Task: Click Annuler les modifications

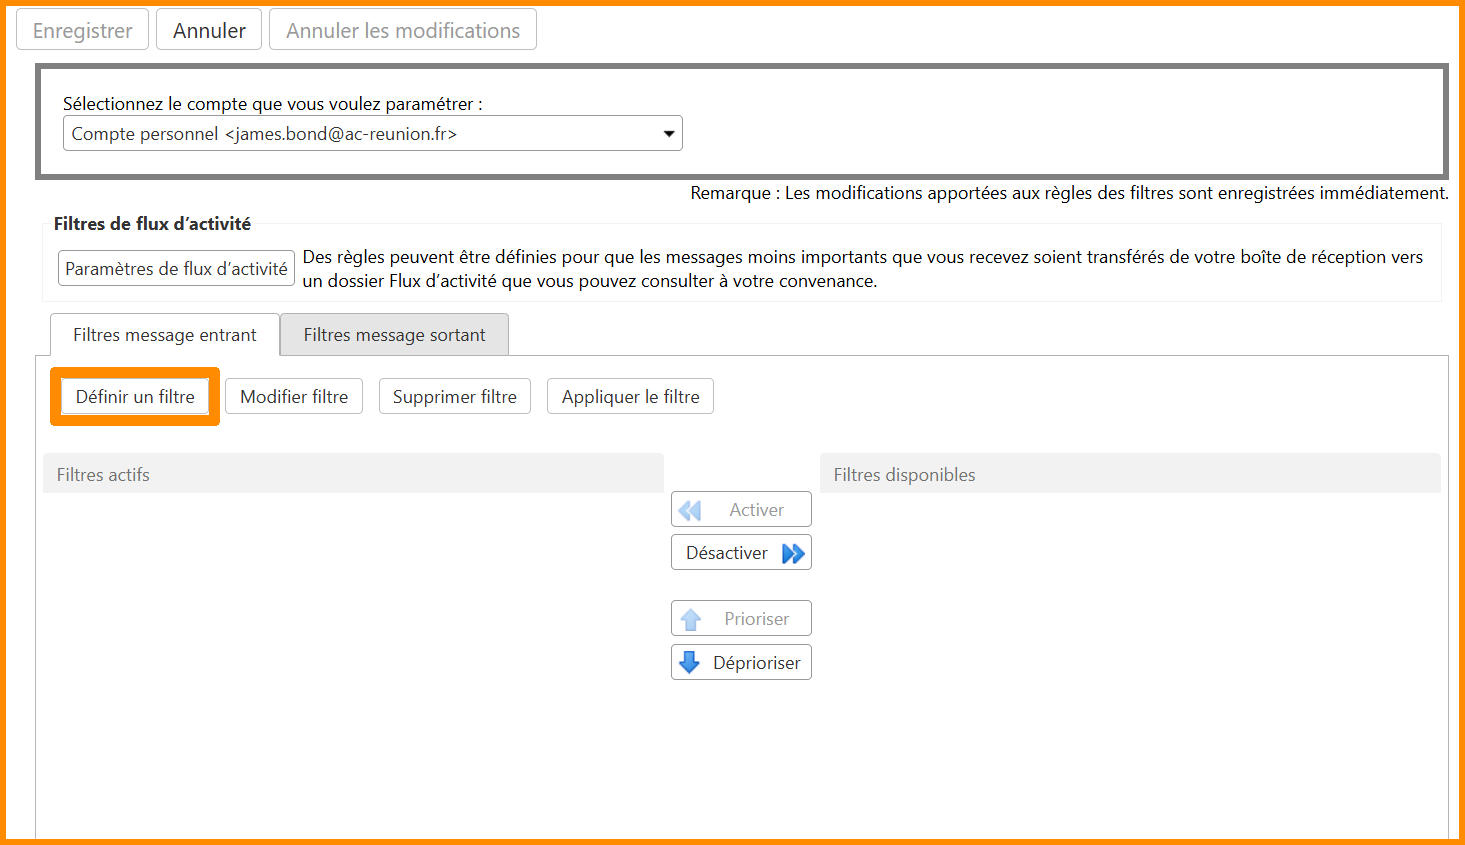Action: (x=403, y=30)
